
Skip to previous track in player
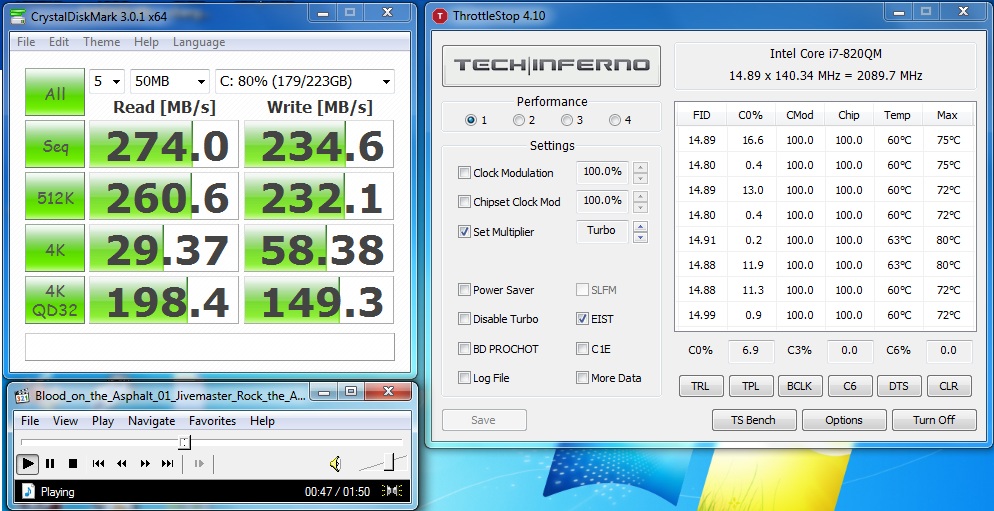click(98, 463)
